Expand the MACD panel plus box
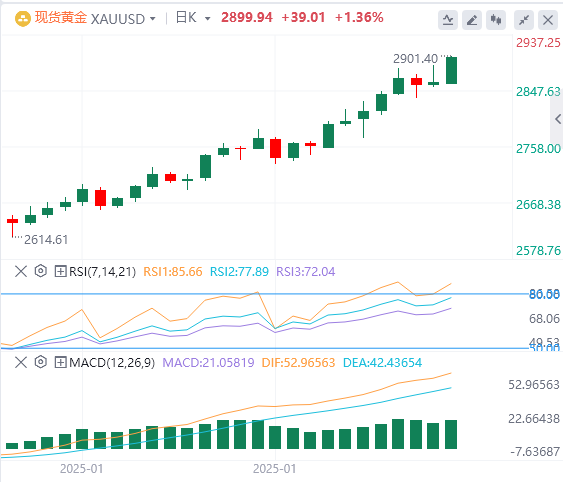563x482 pixels. point(60,362)
